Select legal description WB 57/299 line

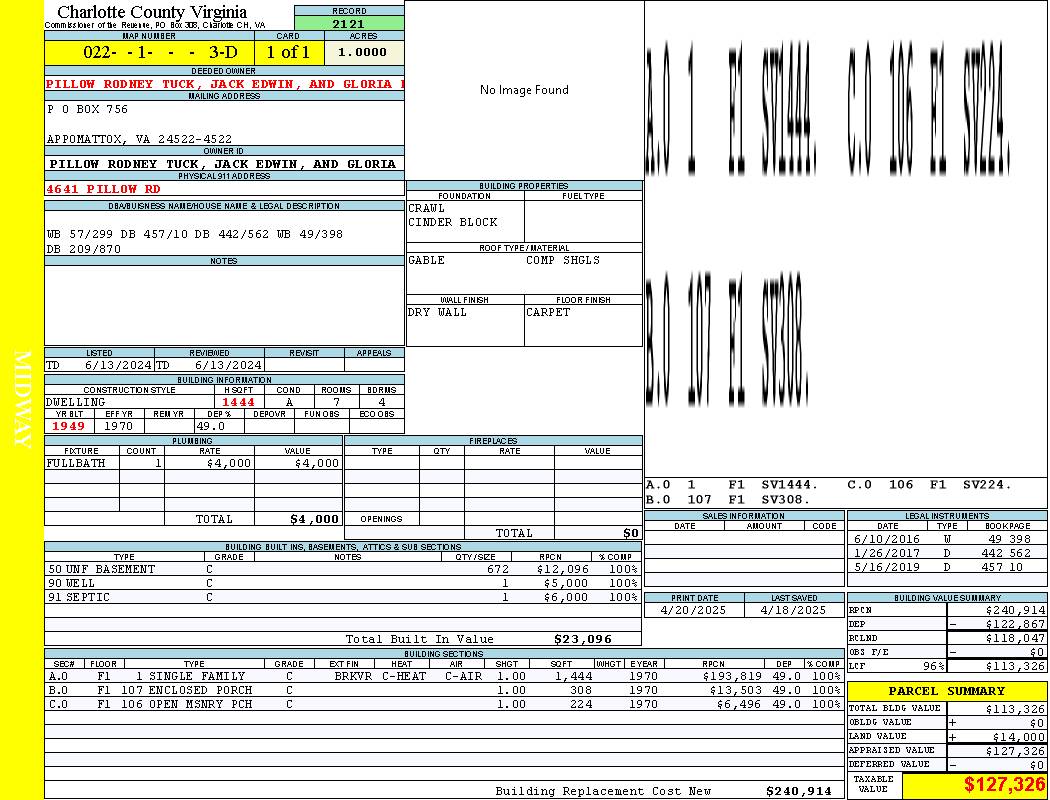[x=195, y=234]
